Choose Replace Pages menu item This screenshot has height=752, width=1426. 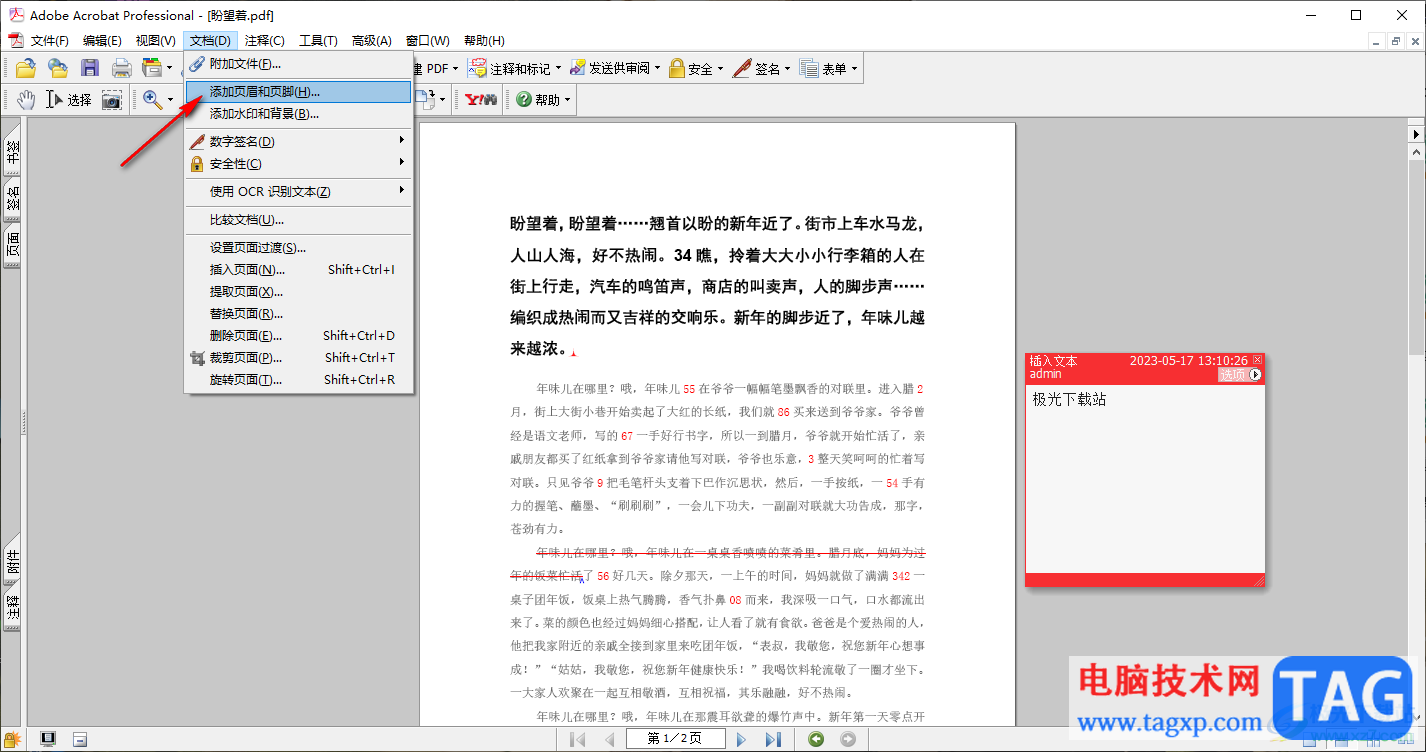[x=299, y=314]
